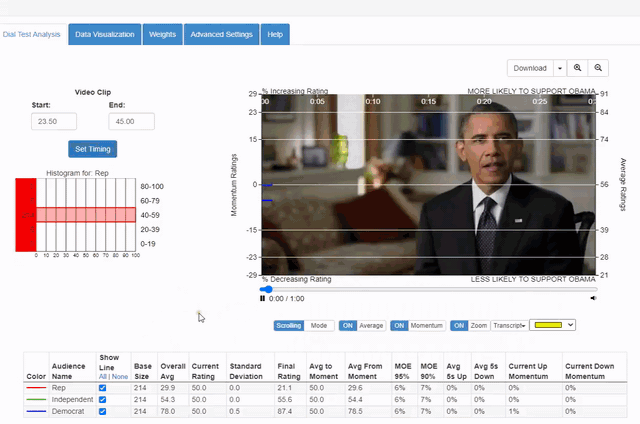This screenshot has width=640, height=424.
Task: Open the yellow color picker dropdown
Action: 552,325
